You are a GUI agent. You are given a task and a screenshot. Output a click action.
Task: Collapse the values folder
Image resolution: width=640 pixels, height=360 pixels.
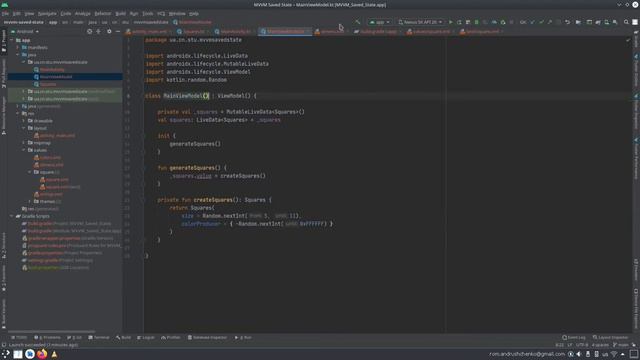(24, 150)
